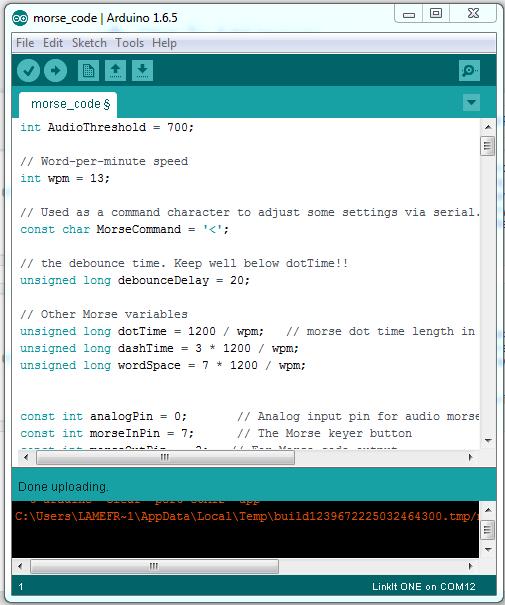Click the dashTime declaration line
The width and height of the screenshot is (505, 605).
(x=159, y=348)
